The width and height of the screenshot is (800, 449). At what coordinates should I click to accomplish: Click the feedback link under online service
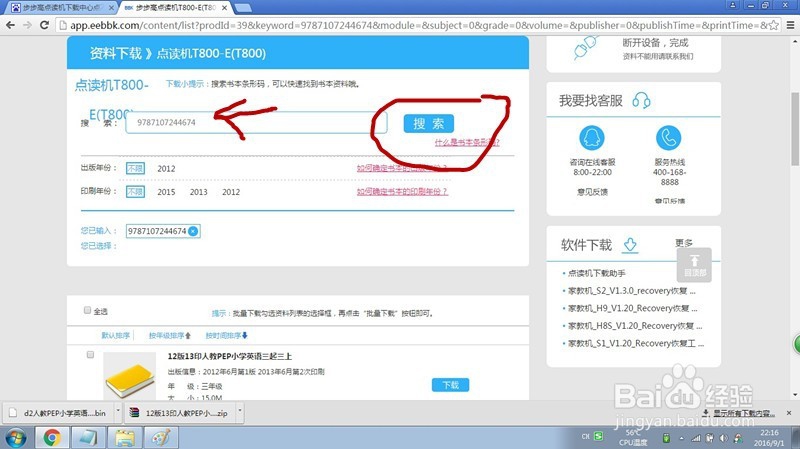592,192
